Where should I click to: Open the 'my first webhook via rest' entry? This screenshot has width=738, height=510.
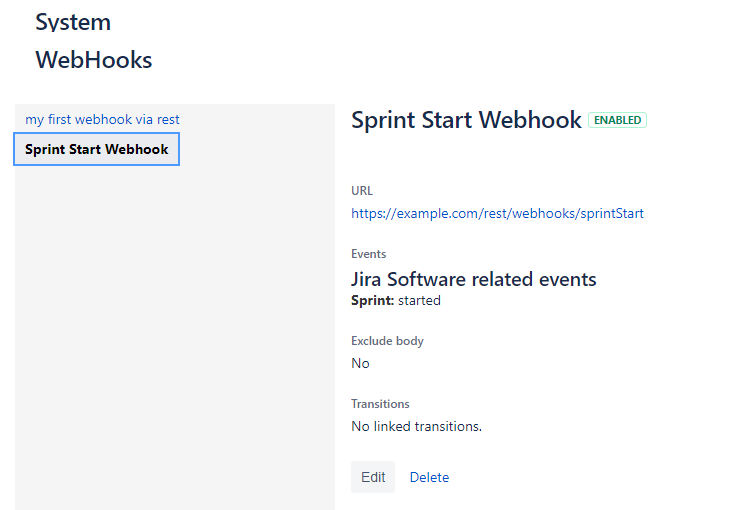[x=102, y=120]
